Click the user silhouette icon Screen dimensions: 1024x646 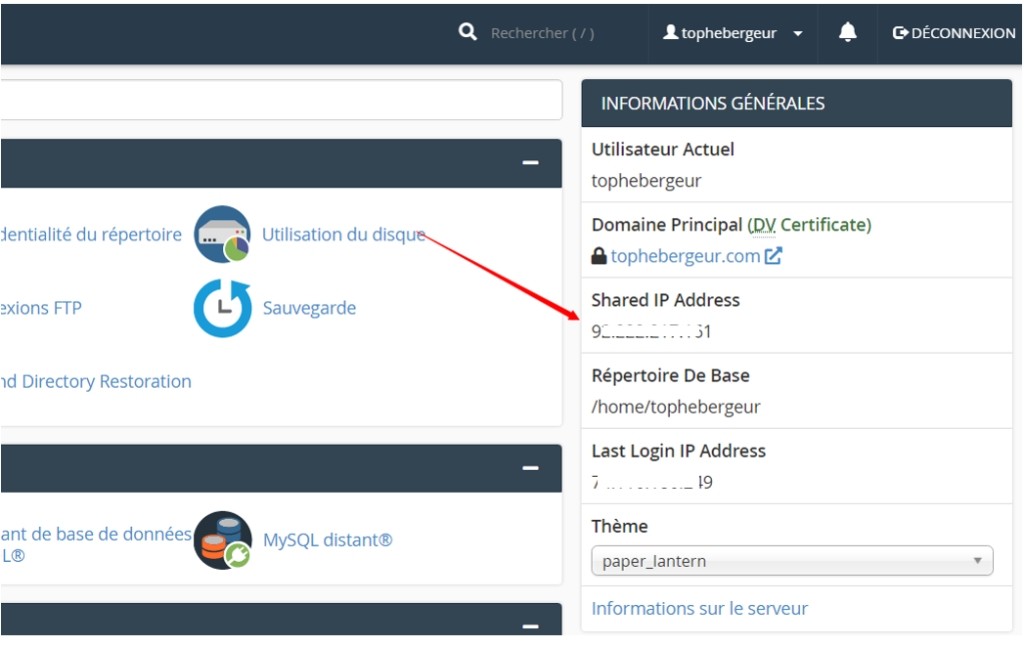pos(670,32)
